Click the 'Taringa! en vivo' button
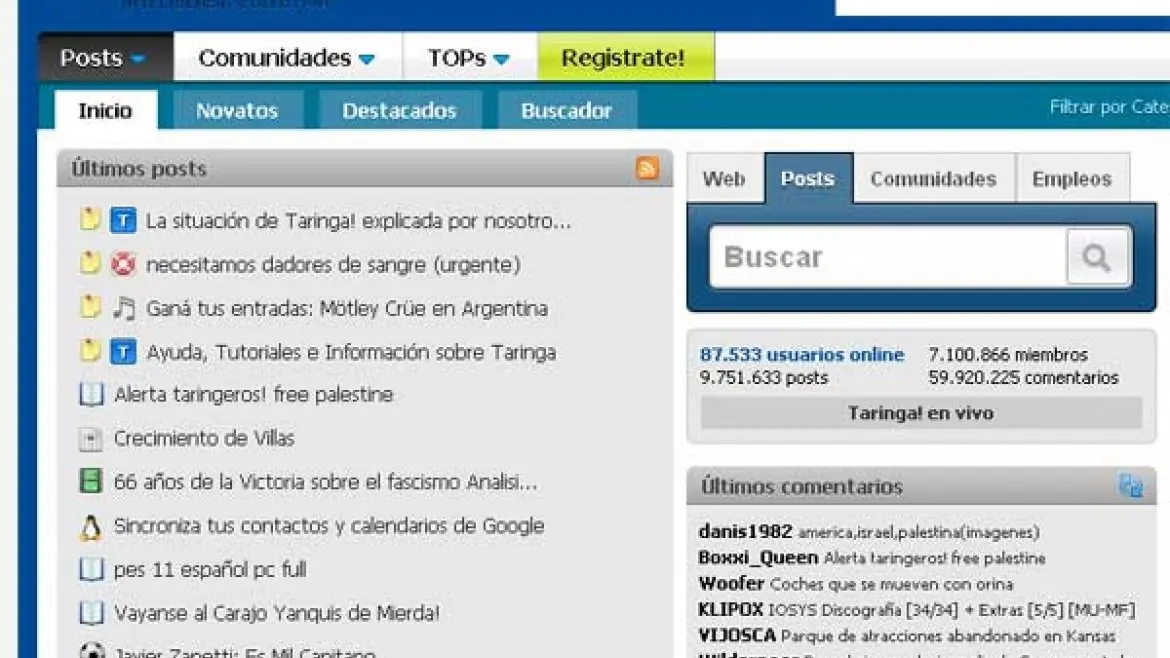 point(921,413)
